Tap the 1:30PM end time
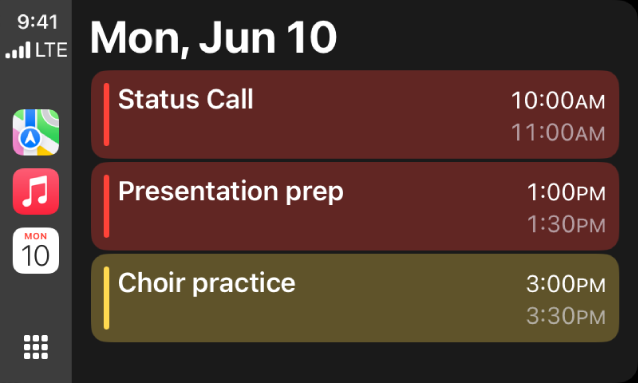638x384 pixels. 566,225
